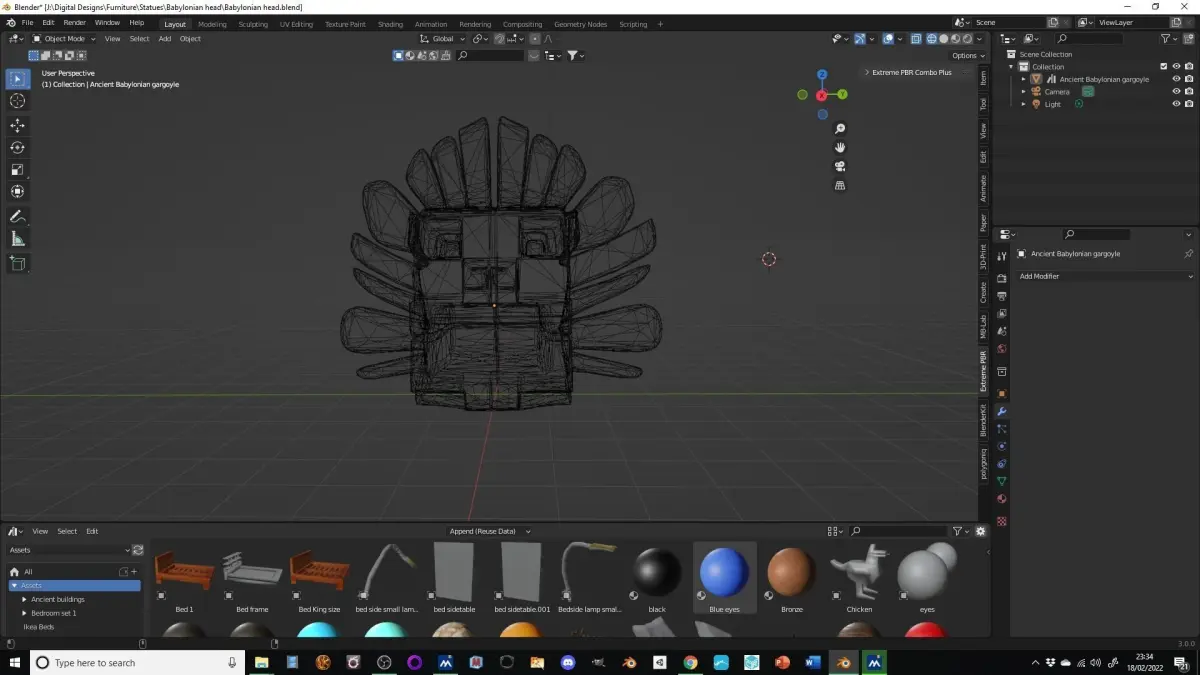This screenshot has width=1200, height=675.
Task: Open the BlenderKit sidebar tab
Action: 983,419
